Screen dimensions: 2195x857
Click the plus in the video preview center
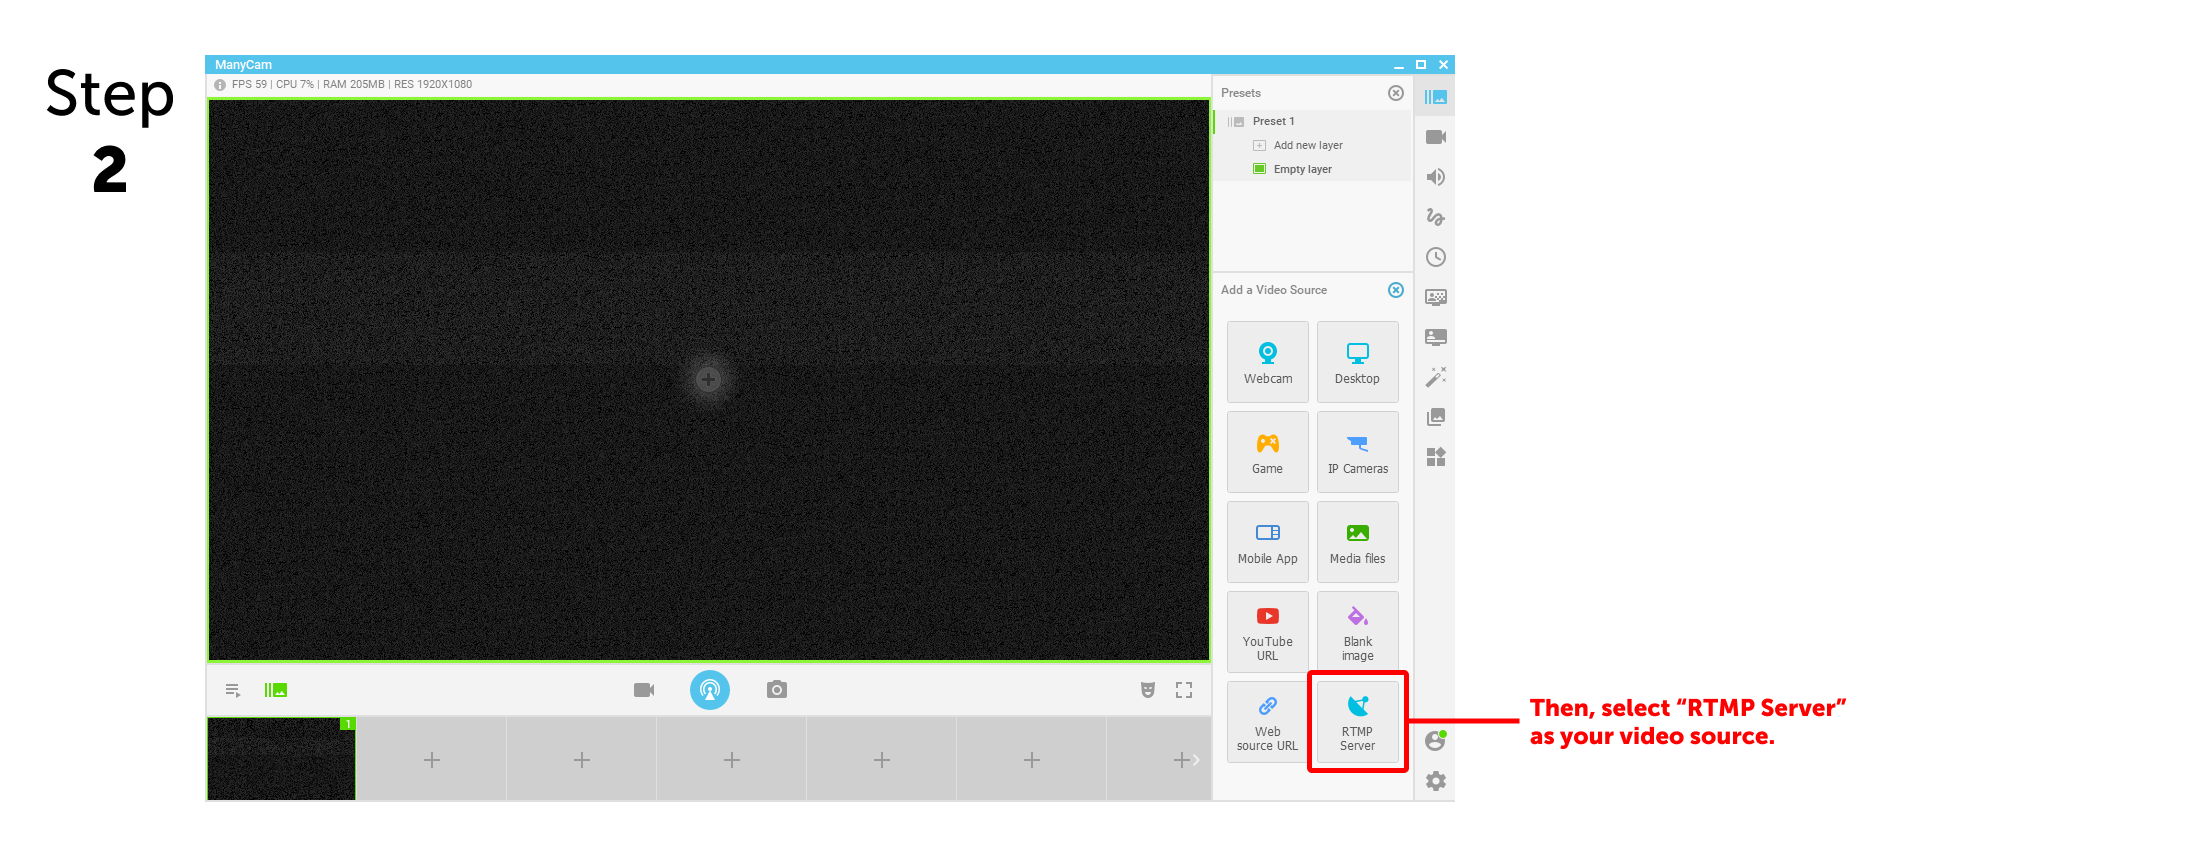[709, 379]
